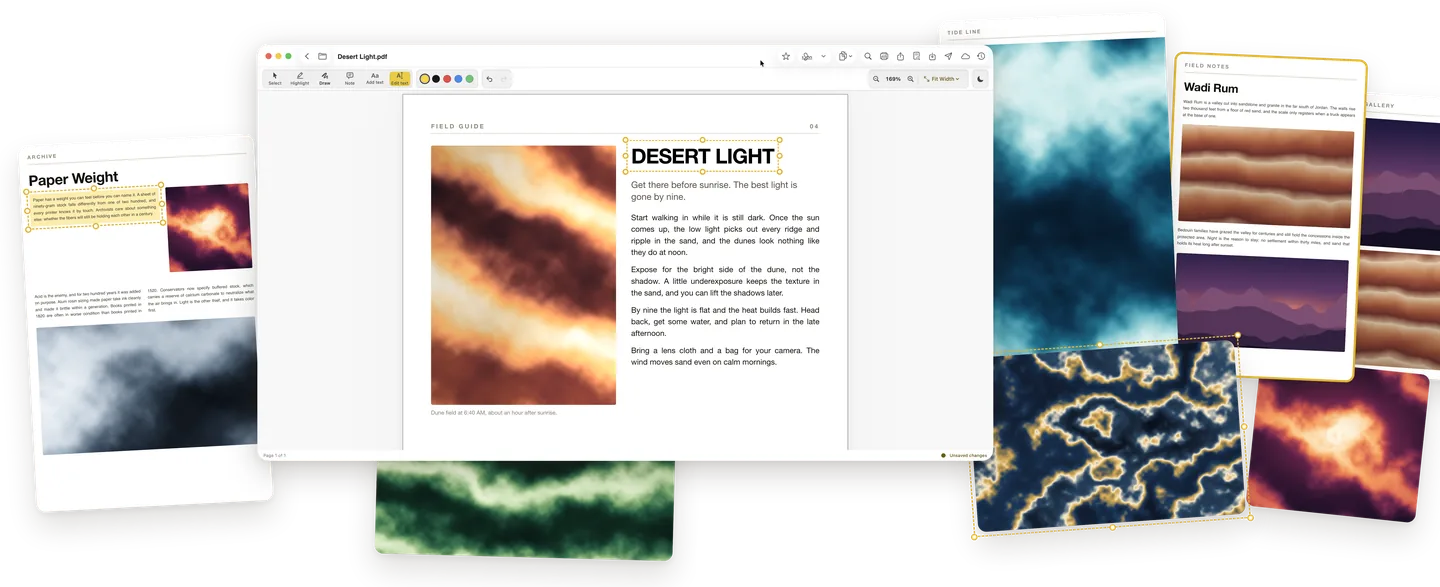Click the print icon in the title bar
Screen dimensions: 1440x587
(884, 57)
